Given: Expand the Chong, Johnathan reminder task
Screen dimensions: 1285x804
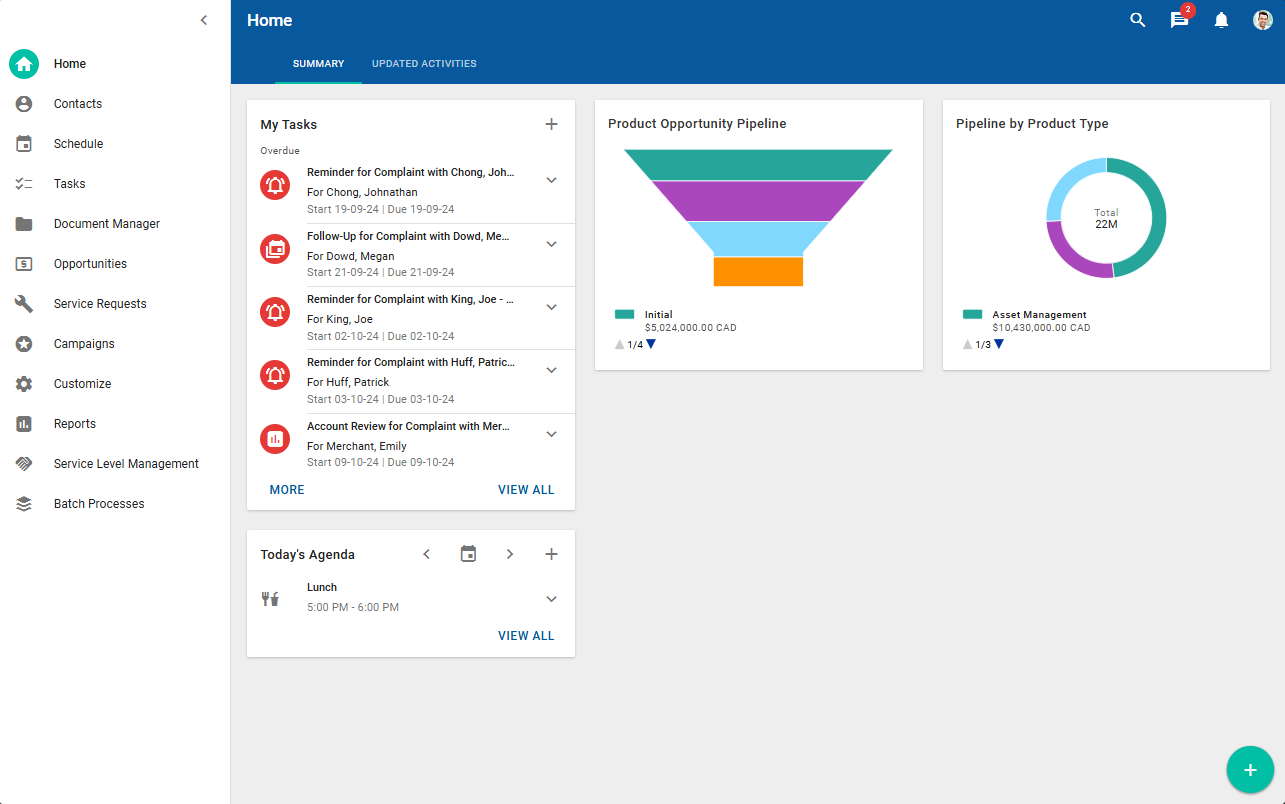Looking at the screenshot, I should pyautogui.click(x=551, y=180).
